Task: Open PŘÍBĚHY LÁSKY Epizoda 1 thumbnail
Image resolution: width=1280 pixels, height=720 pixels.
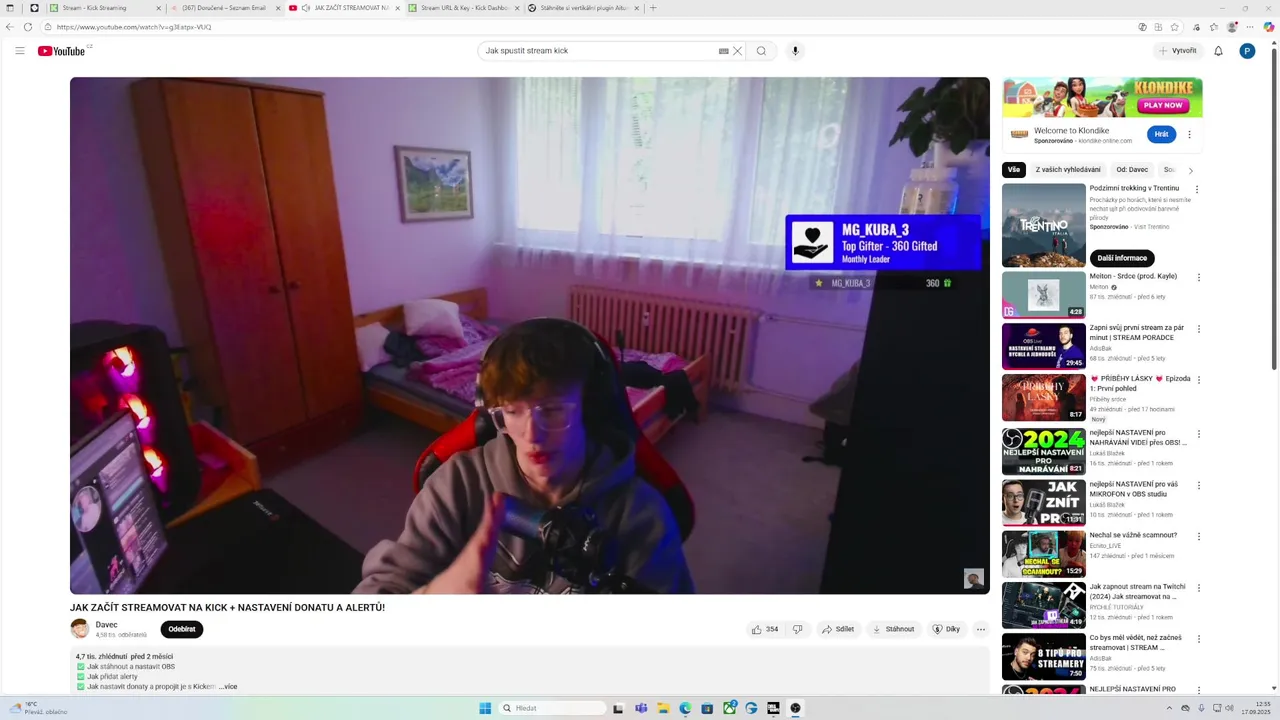Action: tap(1044, 398)
